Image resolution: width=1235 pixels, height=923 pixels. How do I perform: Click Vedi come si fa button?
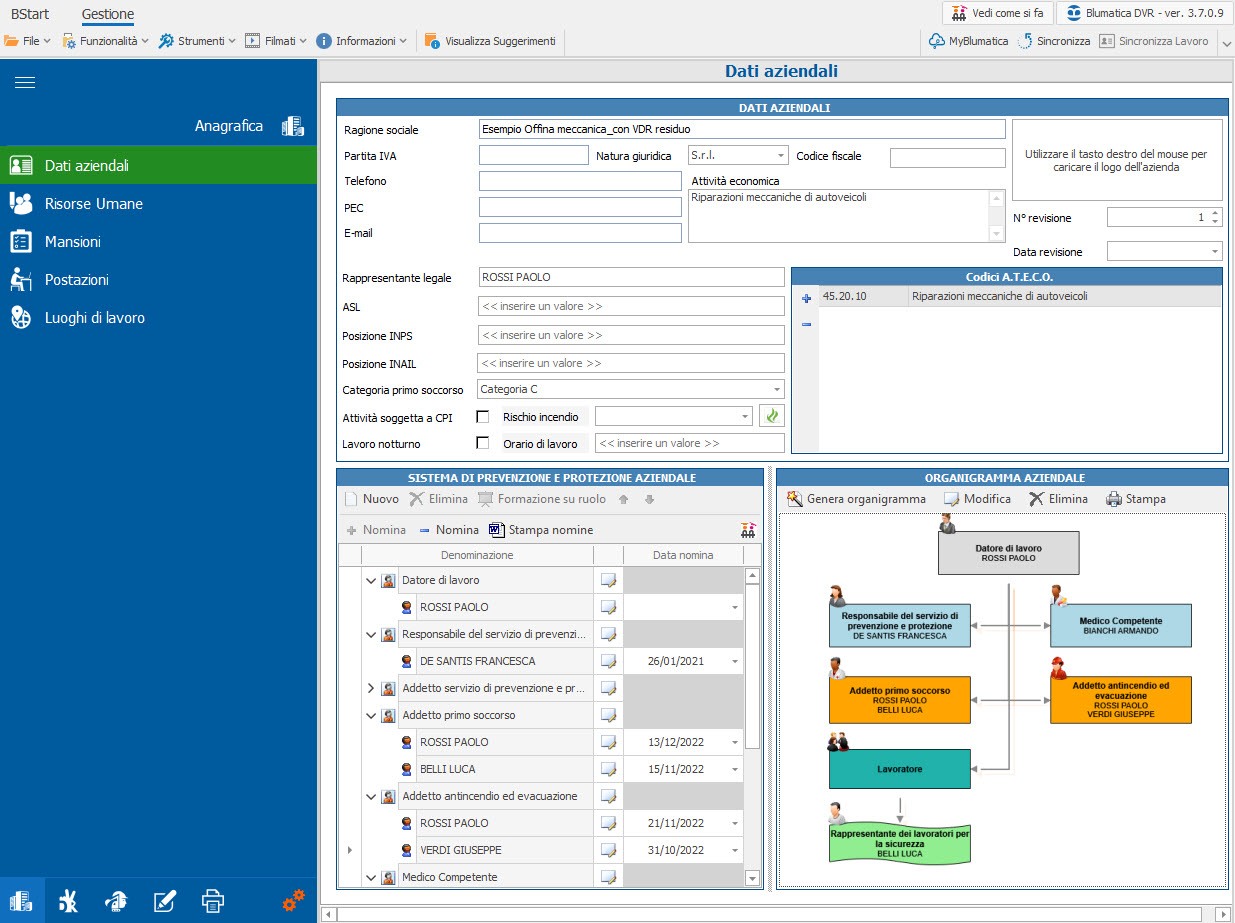(998, 13)
